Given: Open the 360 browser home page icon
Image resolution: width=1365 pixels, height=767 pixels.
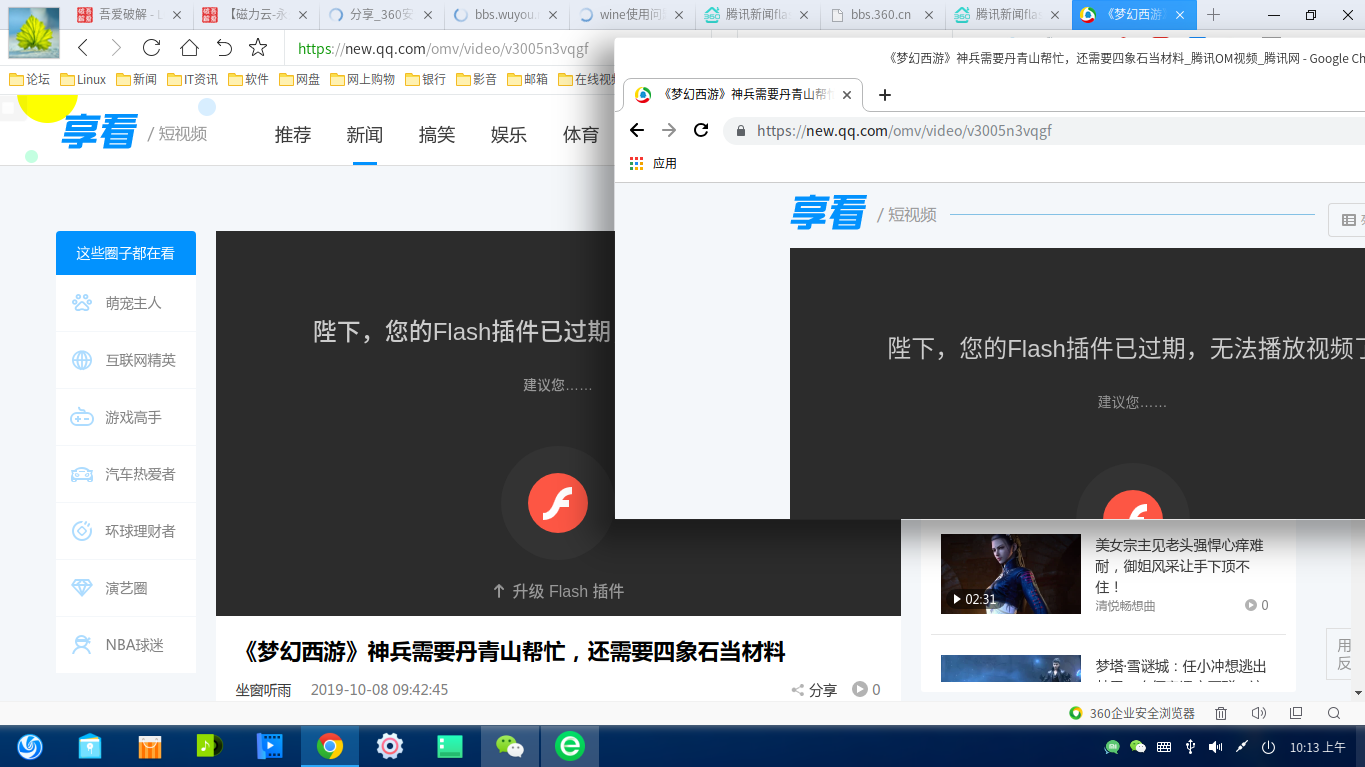Looking at the screenshot, I should point(189,48).
